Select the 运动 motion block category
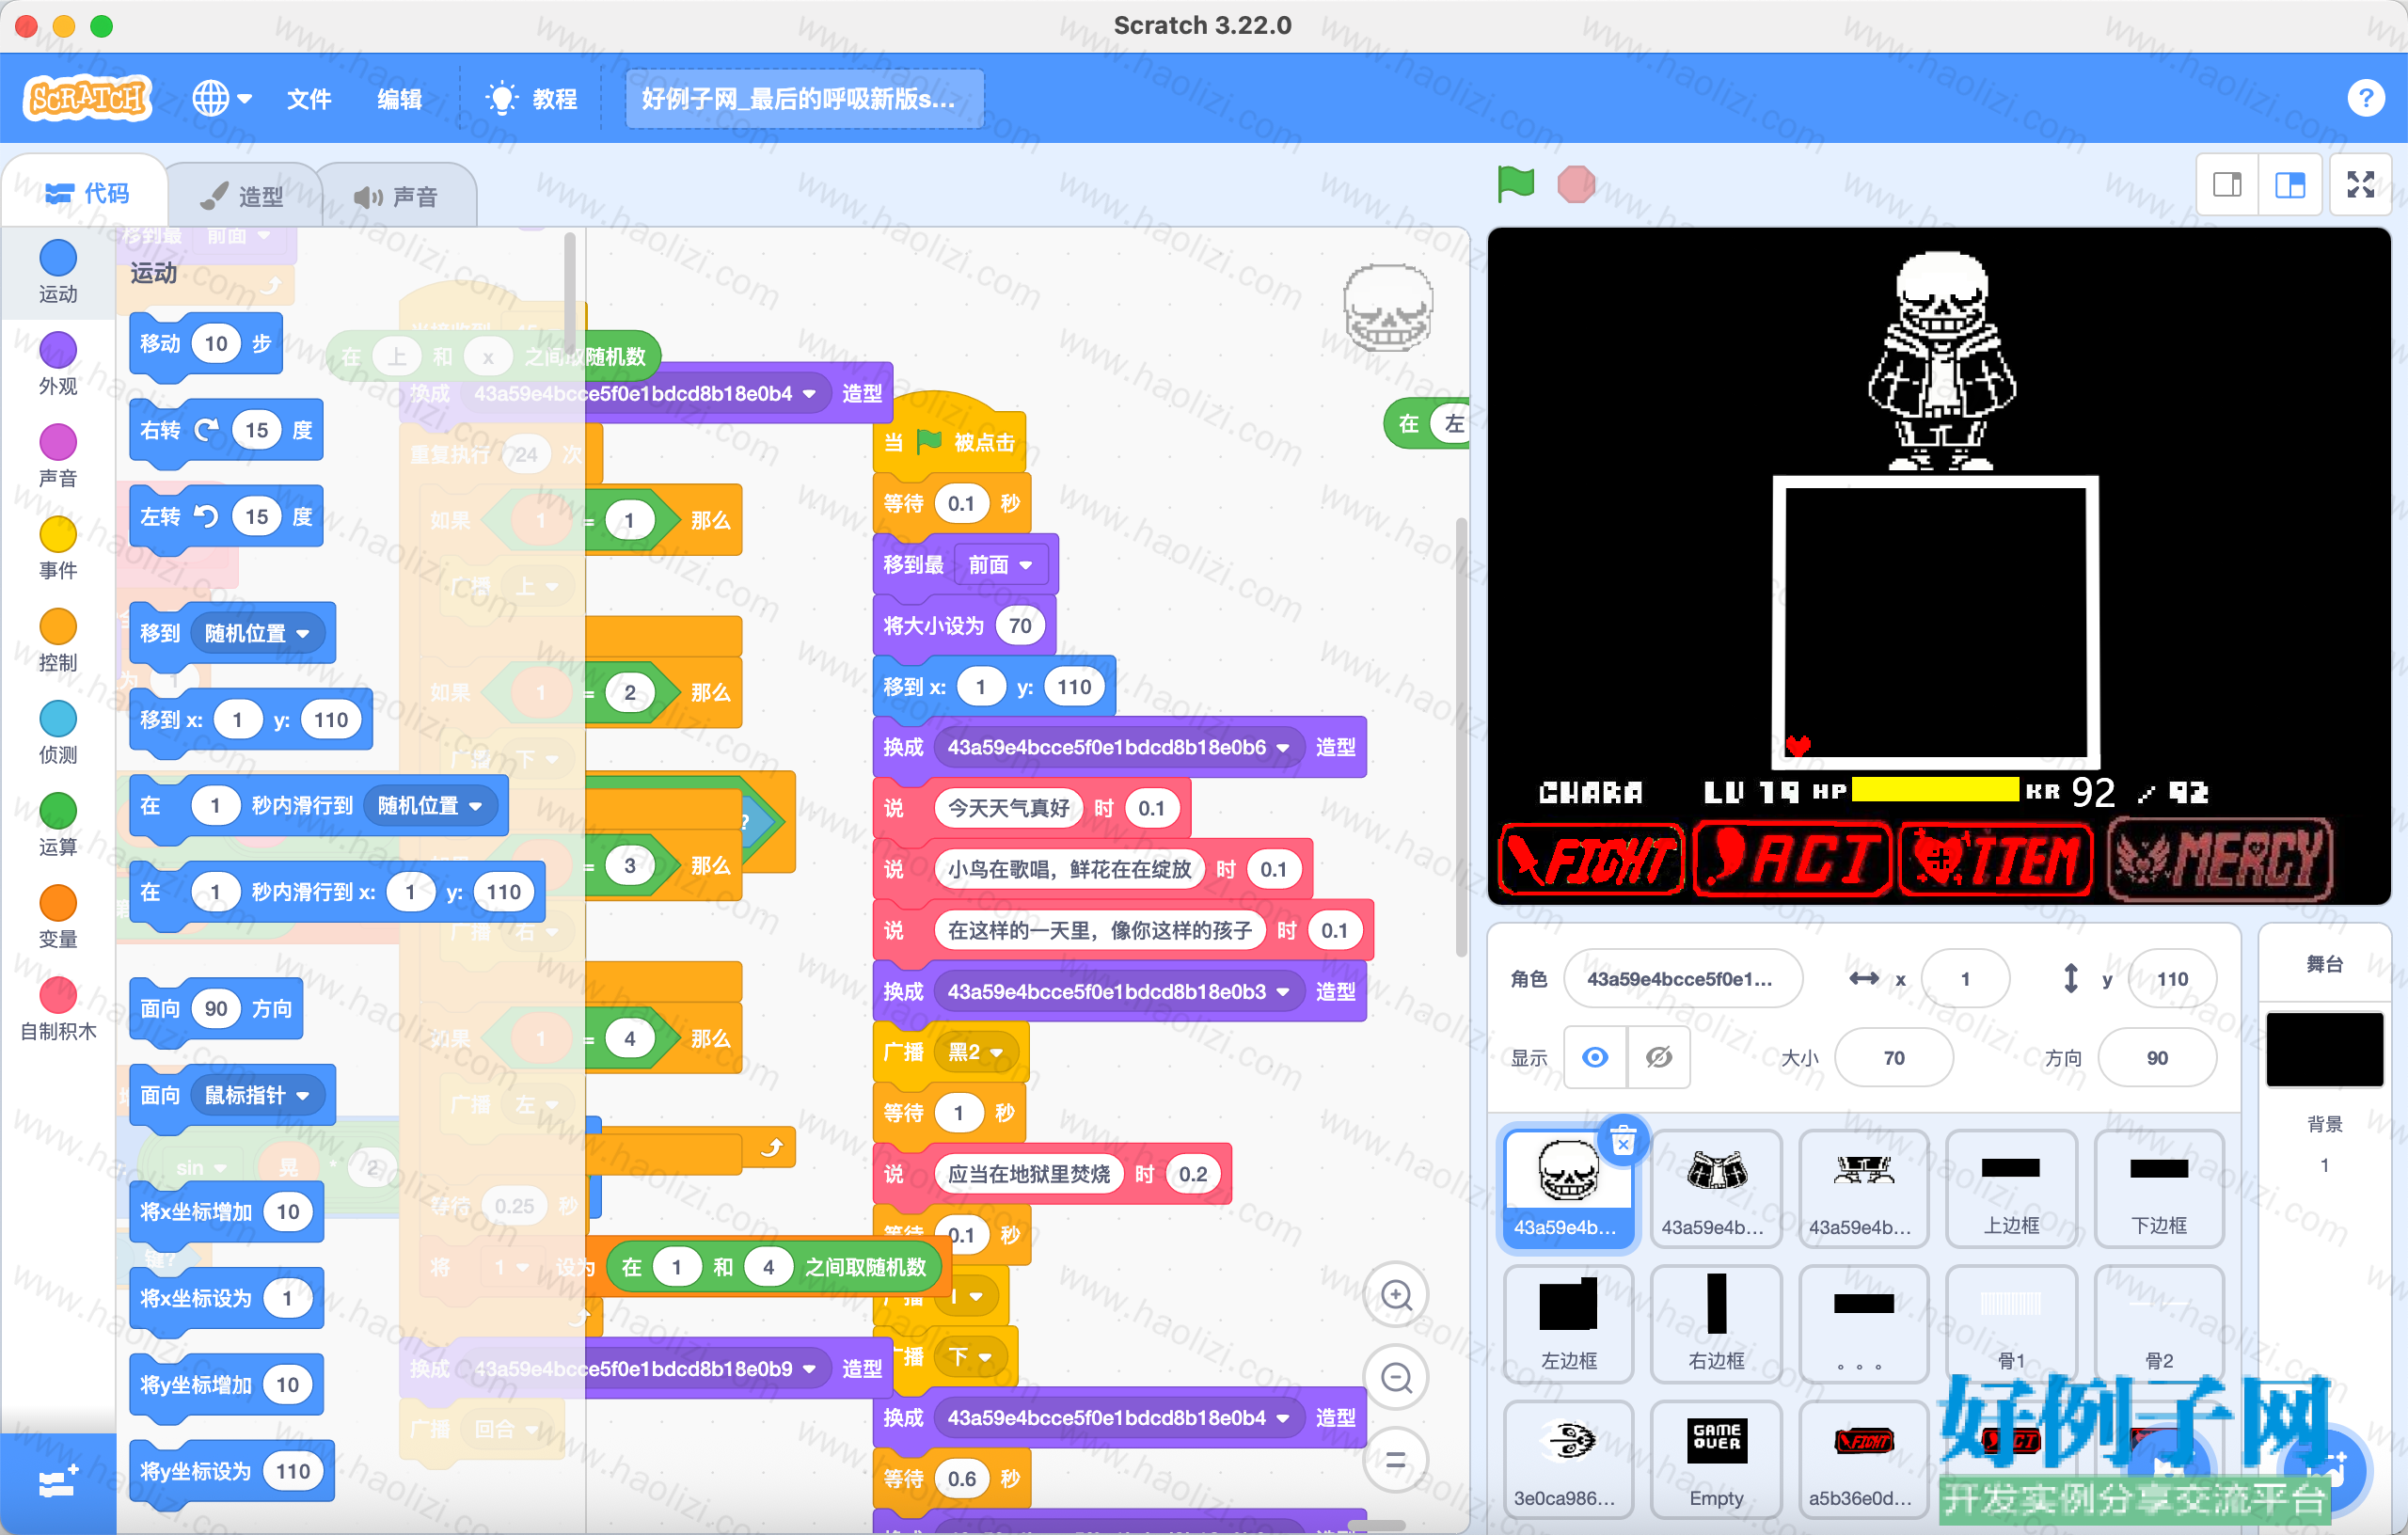2408x1535 pixels. 58,272
